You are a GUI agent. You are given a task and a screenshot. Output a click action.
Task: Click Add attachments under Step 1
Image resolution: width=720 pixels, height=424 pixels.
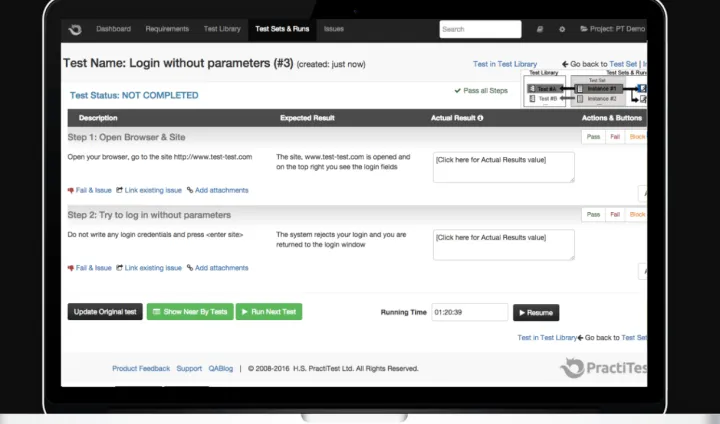pyautogui.click(x=217, y=190)
